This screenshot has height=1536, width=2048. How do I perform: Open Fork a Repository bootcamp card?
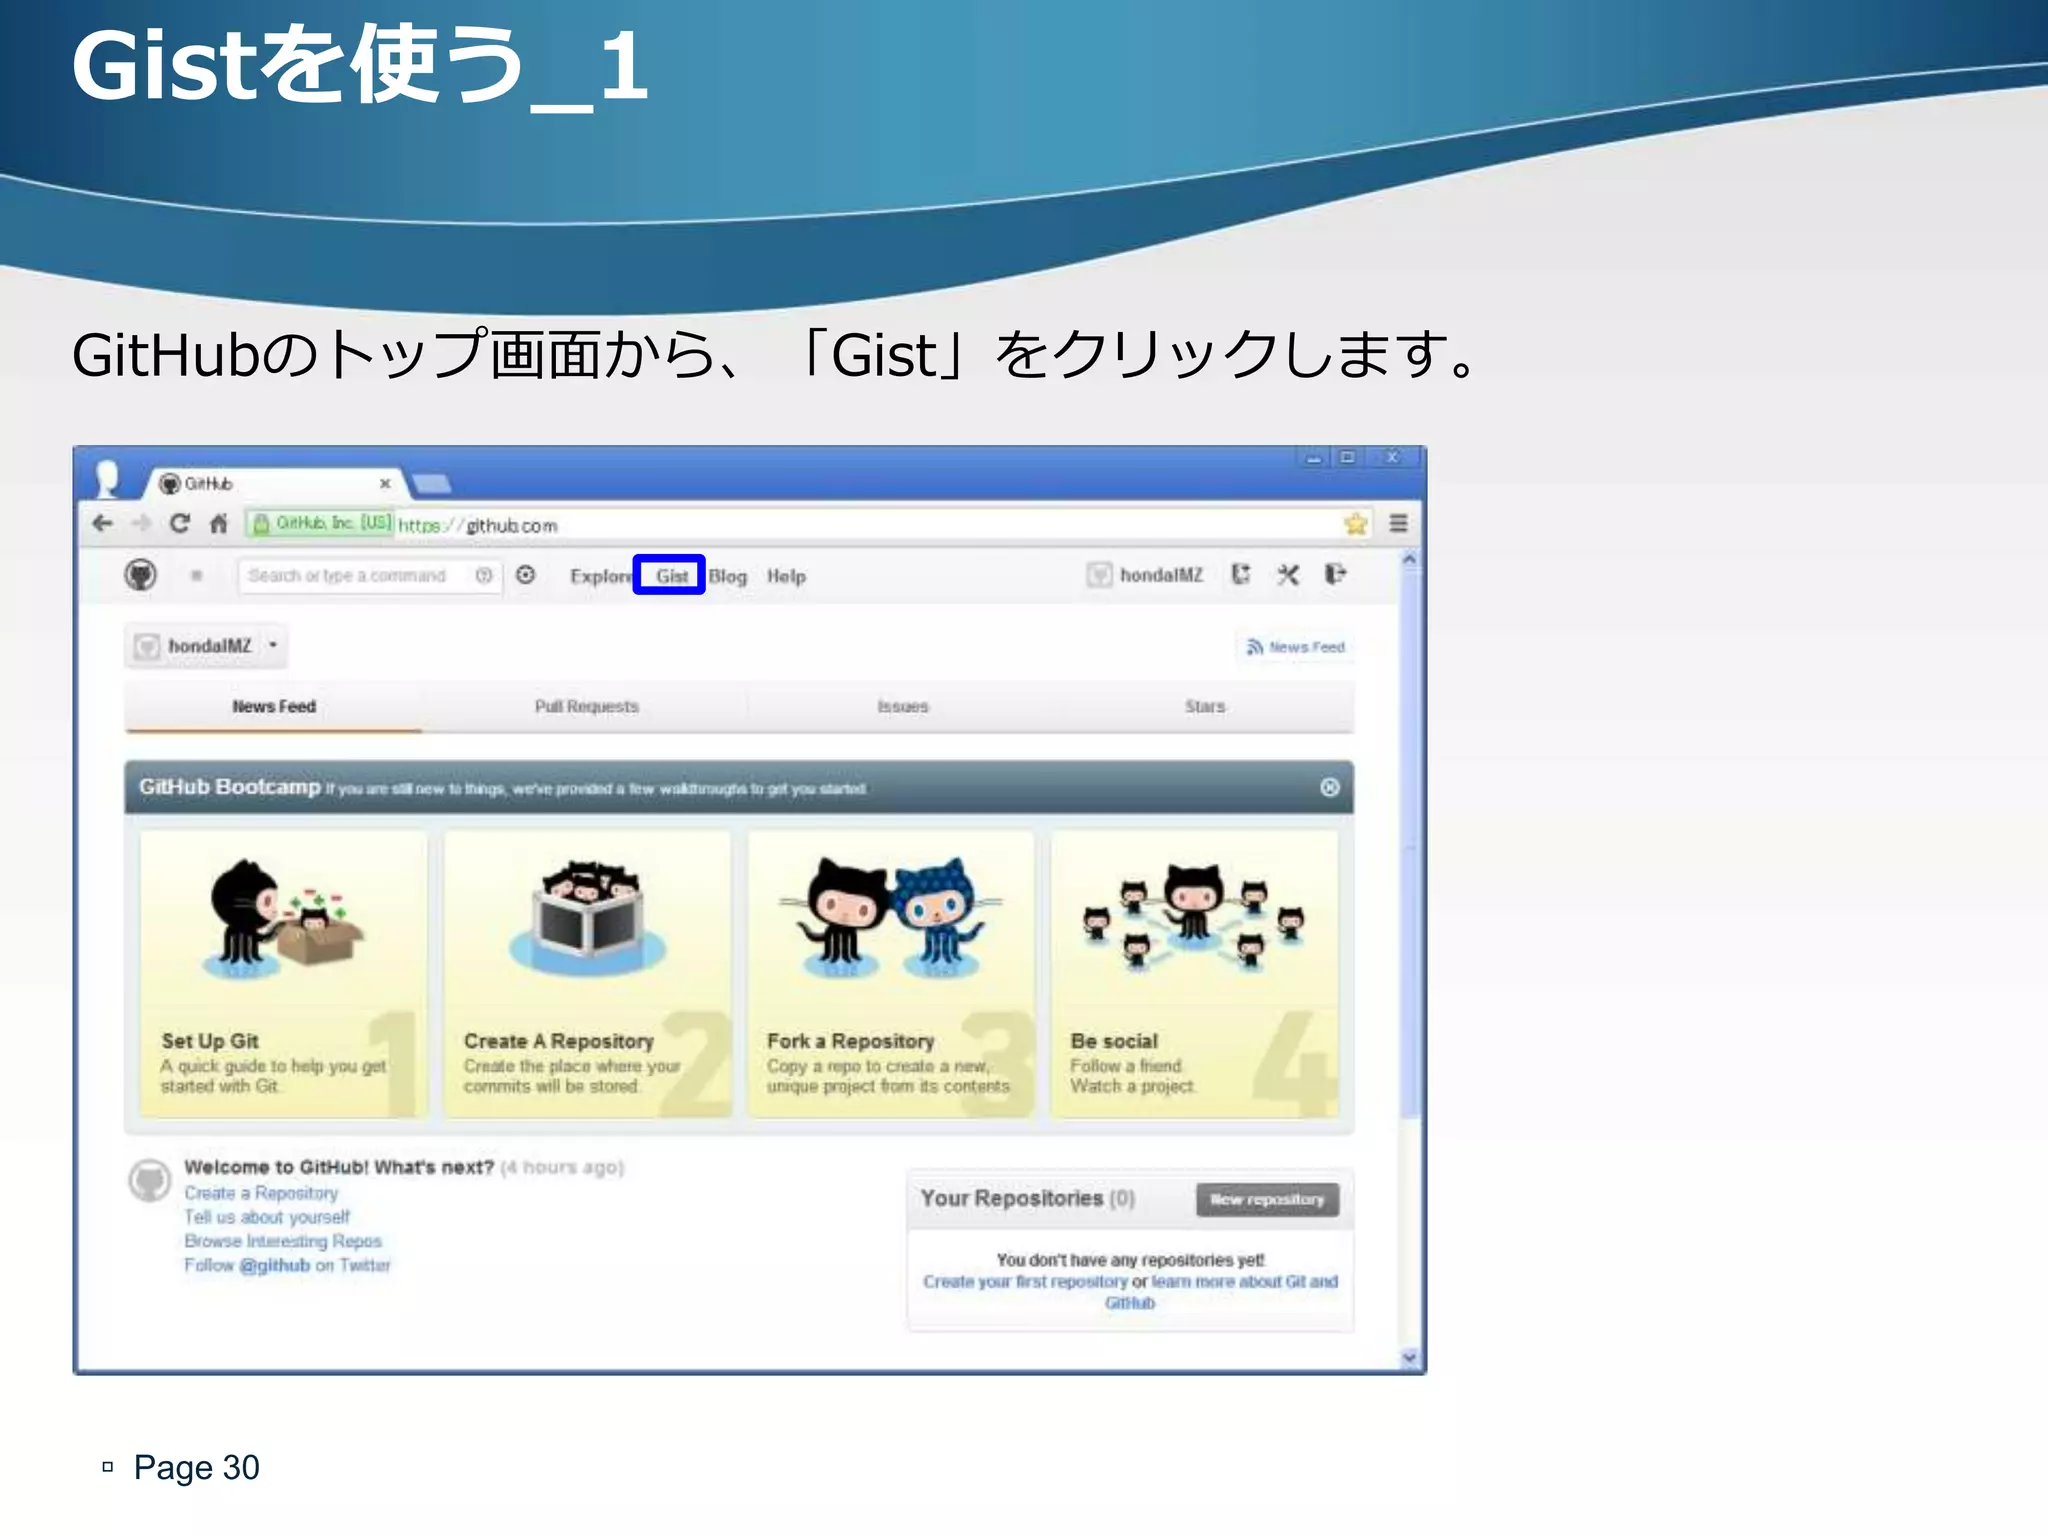coord(891,974)
